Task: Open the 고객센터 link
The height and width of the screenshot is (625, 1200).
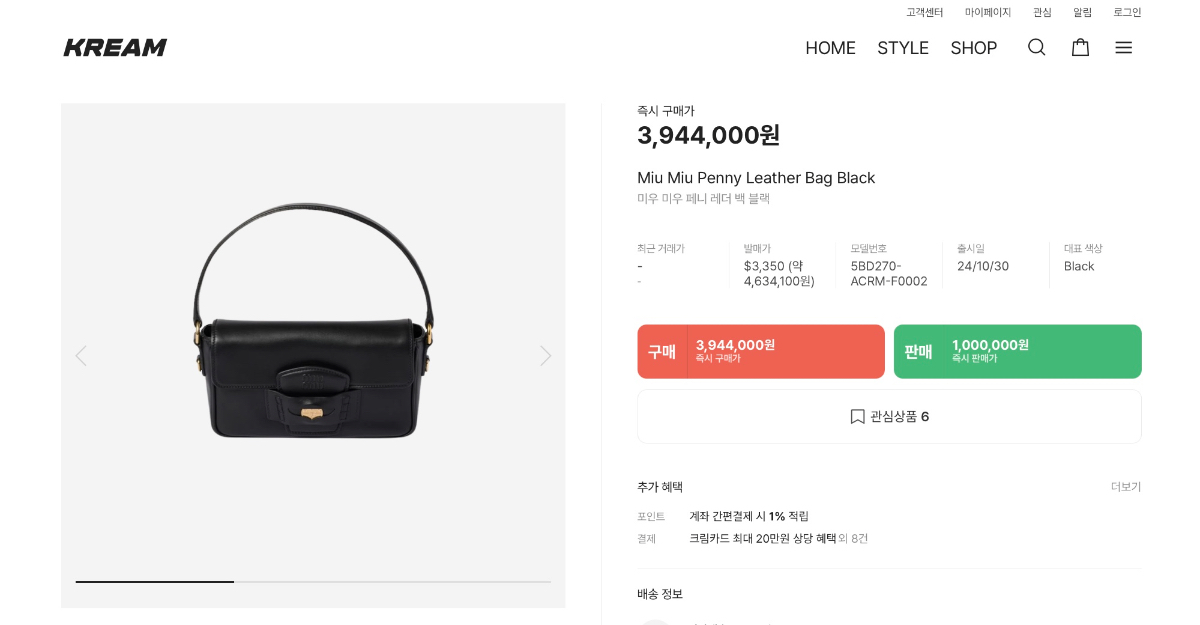Action: point(924,12)
